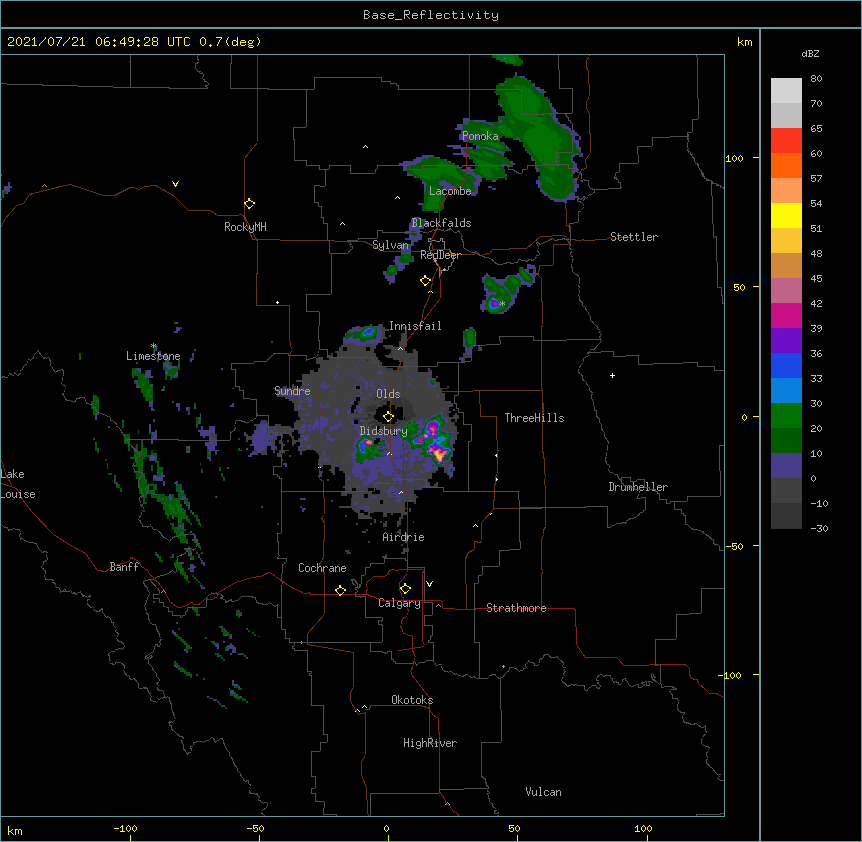Click the Banff town label

click(x=124, y=567)
